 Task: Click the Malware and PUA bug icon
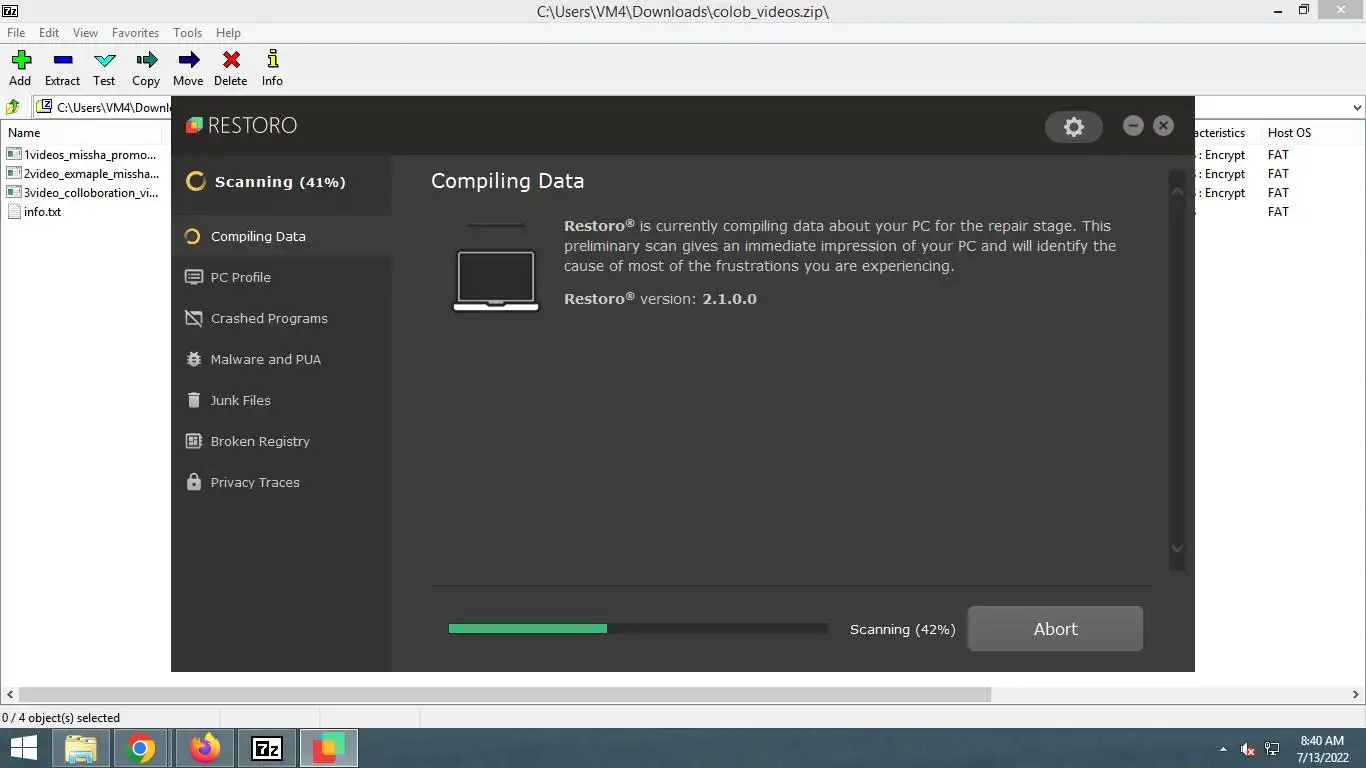193,359
